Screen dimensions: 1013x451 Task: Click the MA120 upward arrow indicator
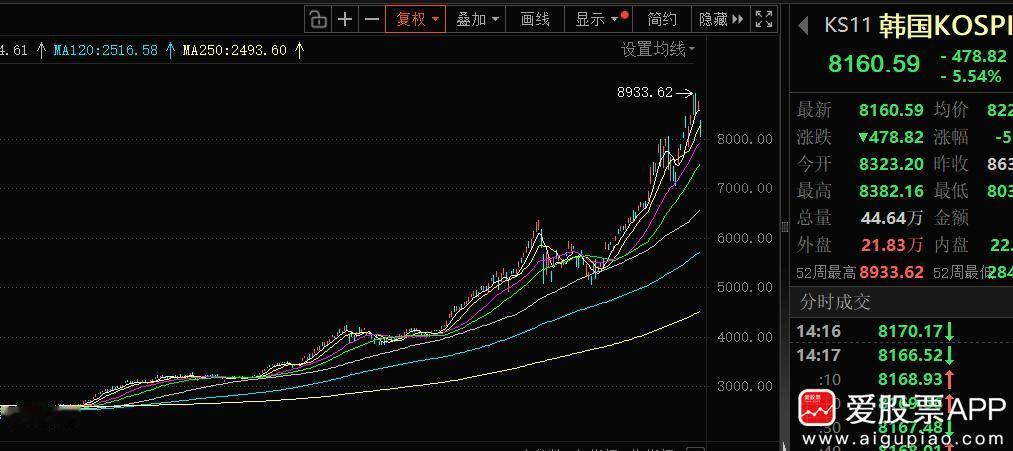[171, 50]
